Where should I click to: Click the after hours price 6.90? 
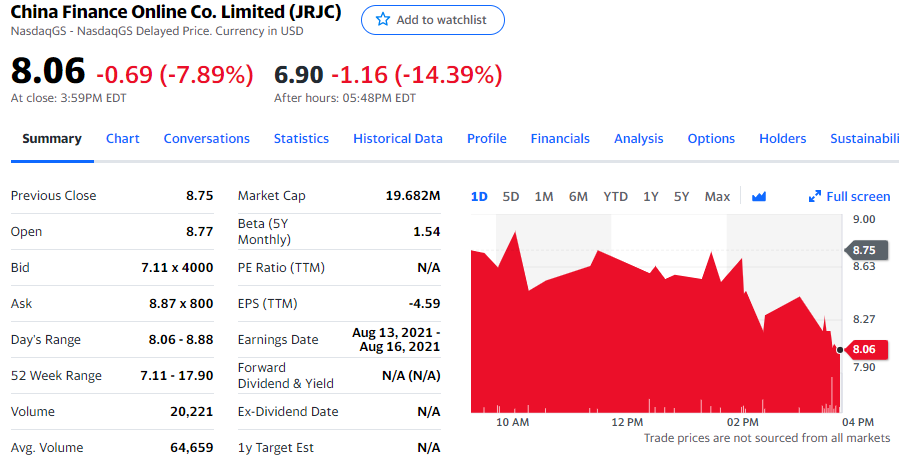(x=299, y=75)
